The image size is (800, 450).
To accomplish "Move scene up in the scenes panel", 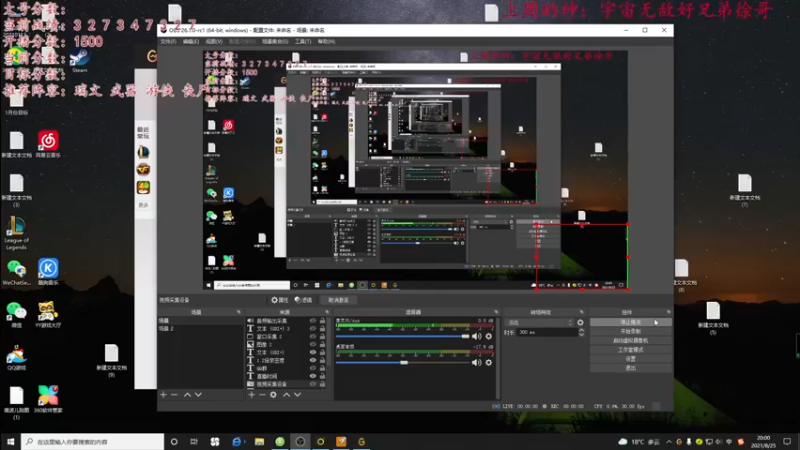I will coord(187,394).
